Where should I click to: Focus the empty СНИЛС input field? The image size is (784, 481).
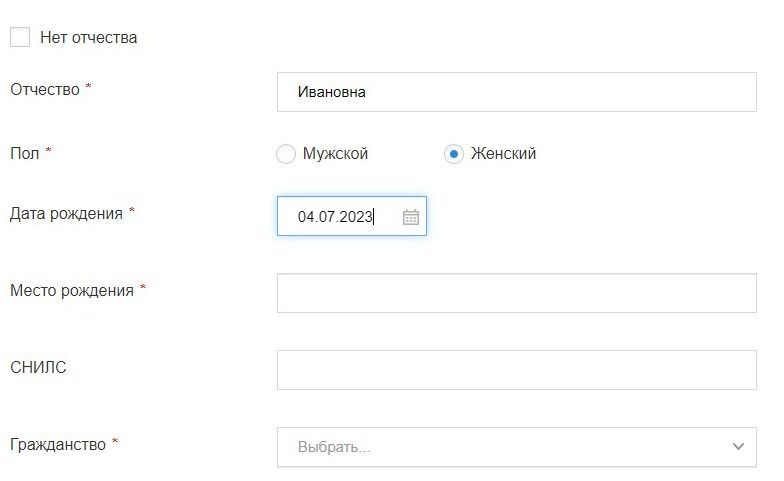(516, 370)
